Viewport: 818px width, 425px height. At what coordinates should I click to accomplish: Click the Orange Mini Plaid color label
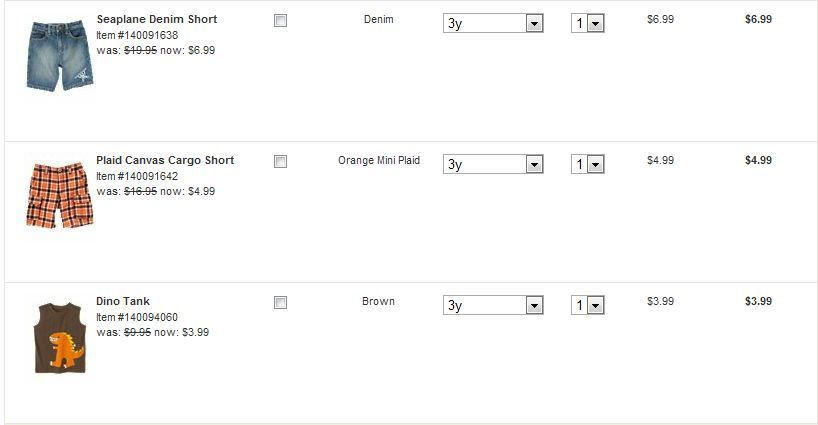[379, 160]
